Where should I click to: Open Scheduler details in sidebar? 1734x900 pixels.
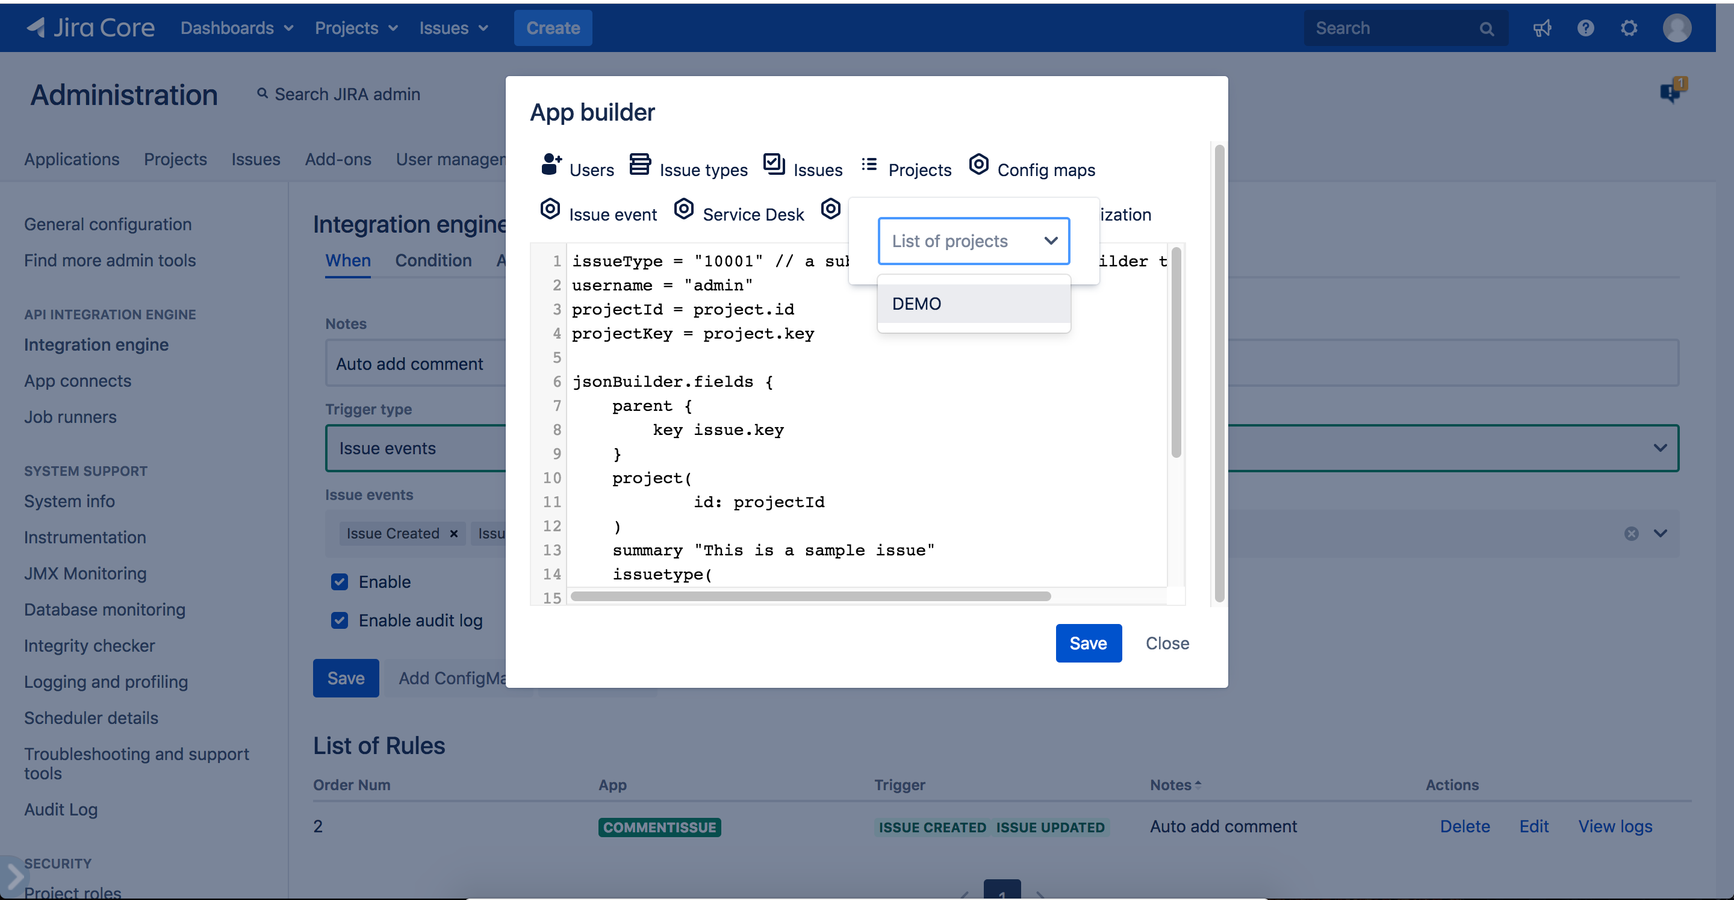coord(91,718)
